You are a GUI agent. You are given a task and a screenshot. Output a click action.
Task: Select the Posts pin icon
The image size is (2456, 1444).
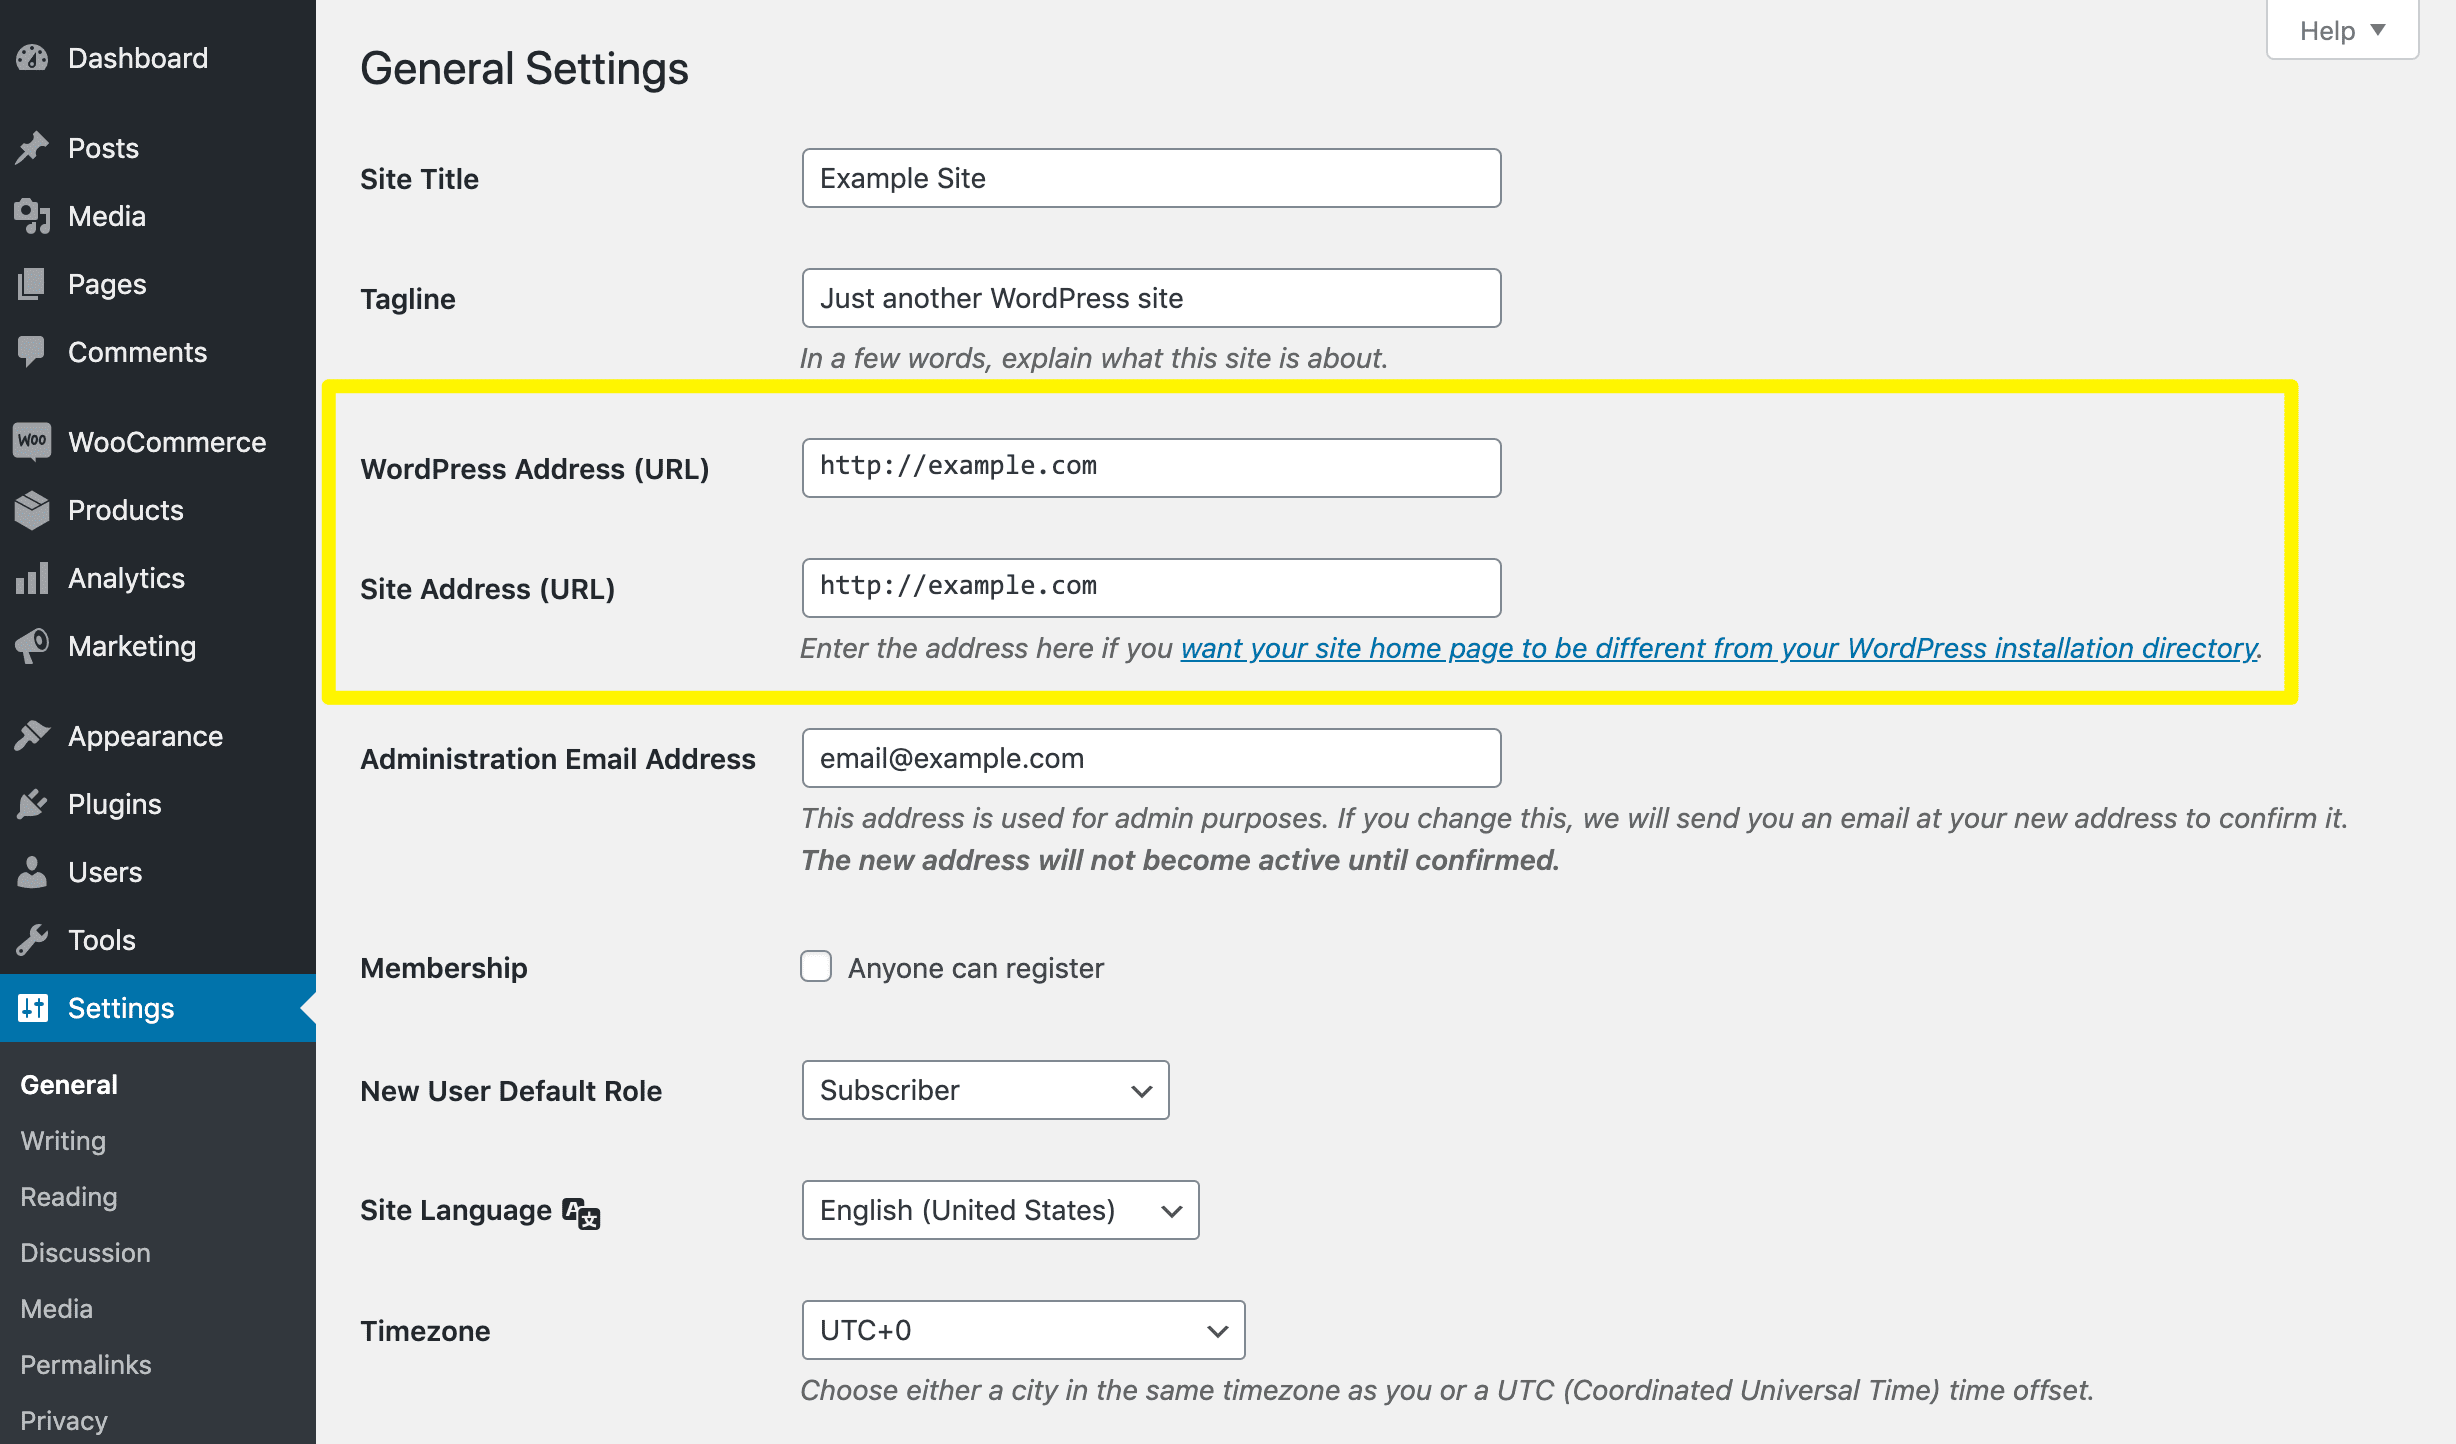[x=31, y=147]
